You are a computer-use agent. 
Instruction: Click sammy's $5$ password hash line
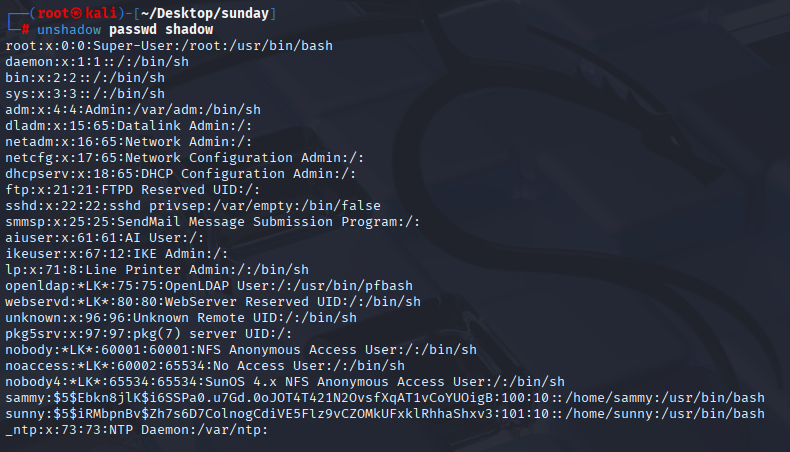(x=385, y=398)
